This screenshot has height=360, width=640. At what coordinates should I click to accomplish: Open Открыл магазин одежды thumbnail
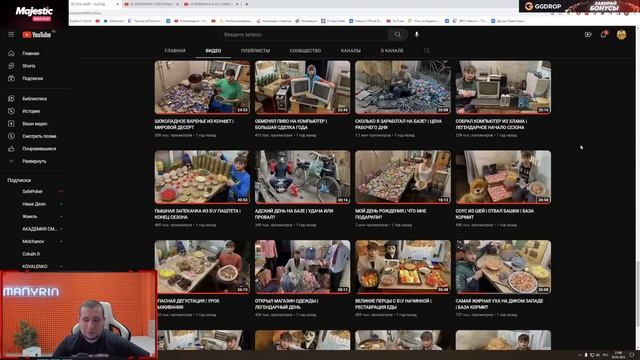(302, 267)
